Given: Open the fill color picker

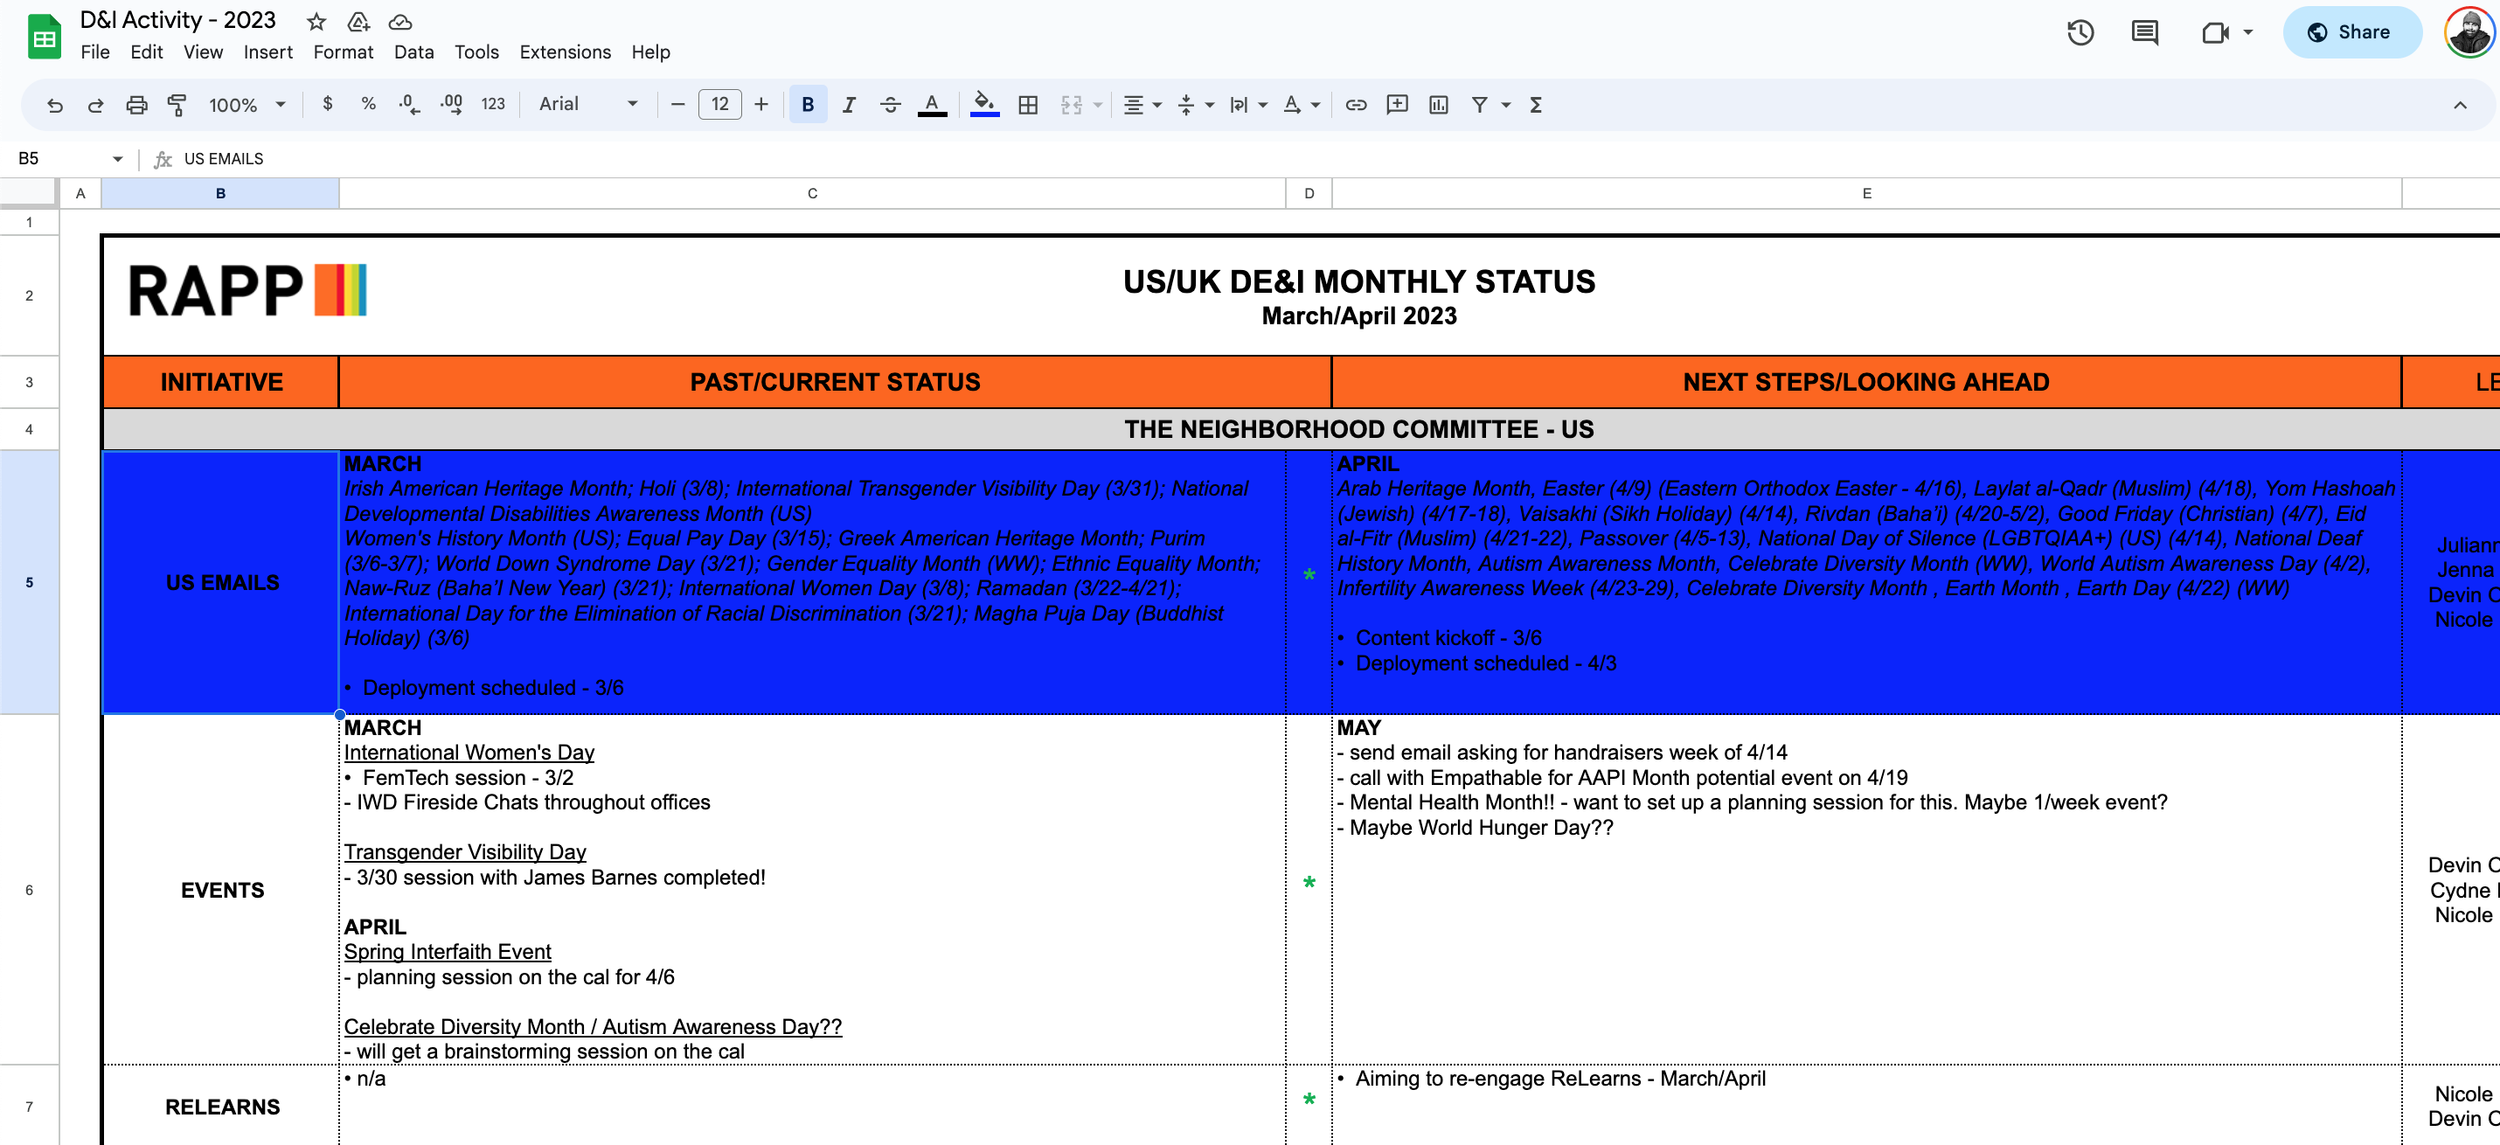Looking at the screenshot, I should (x=984, y=105).
